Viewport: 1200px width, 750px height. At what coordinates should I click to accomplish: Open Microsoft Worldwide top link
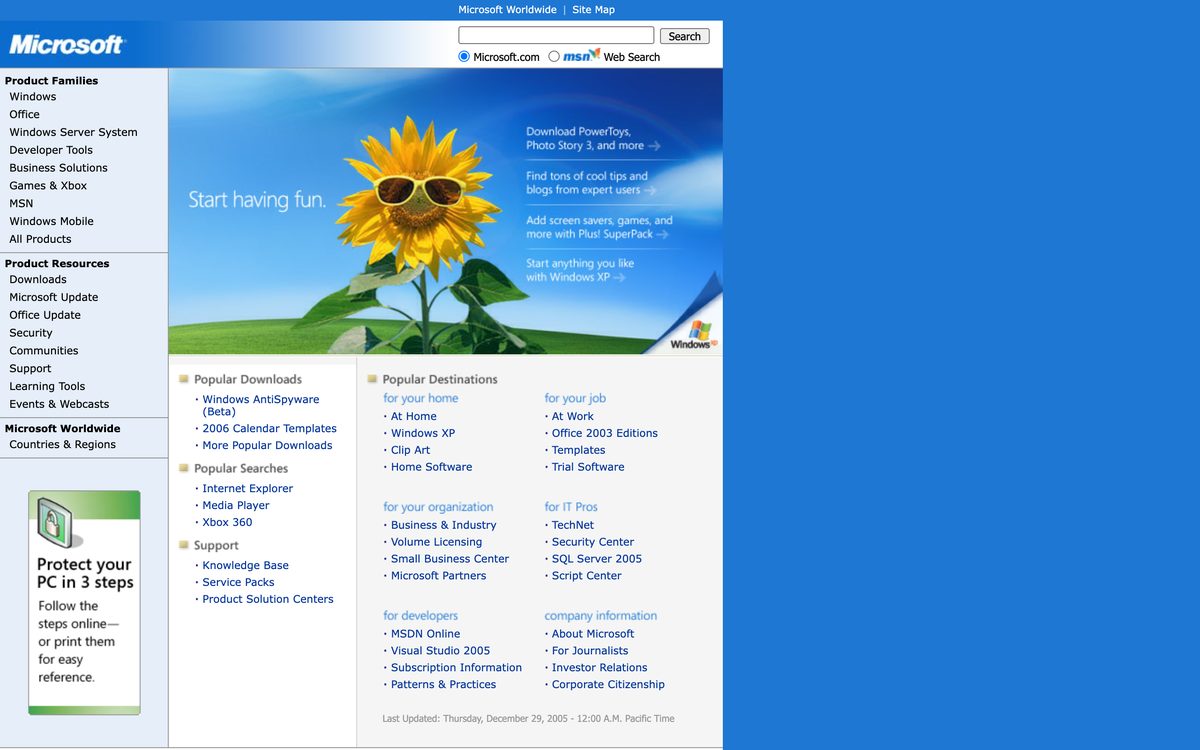507,10
